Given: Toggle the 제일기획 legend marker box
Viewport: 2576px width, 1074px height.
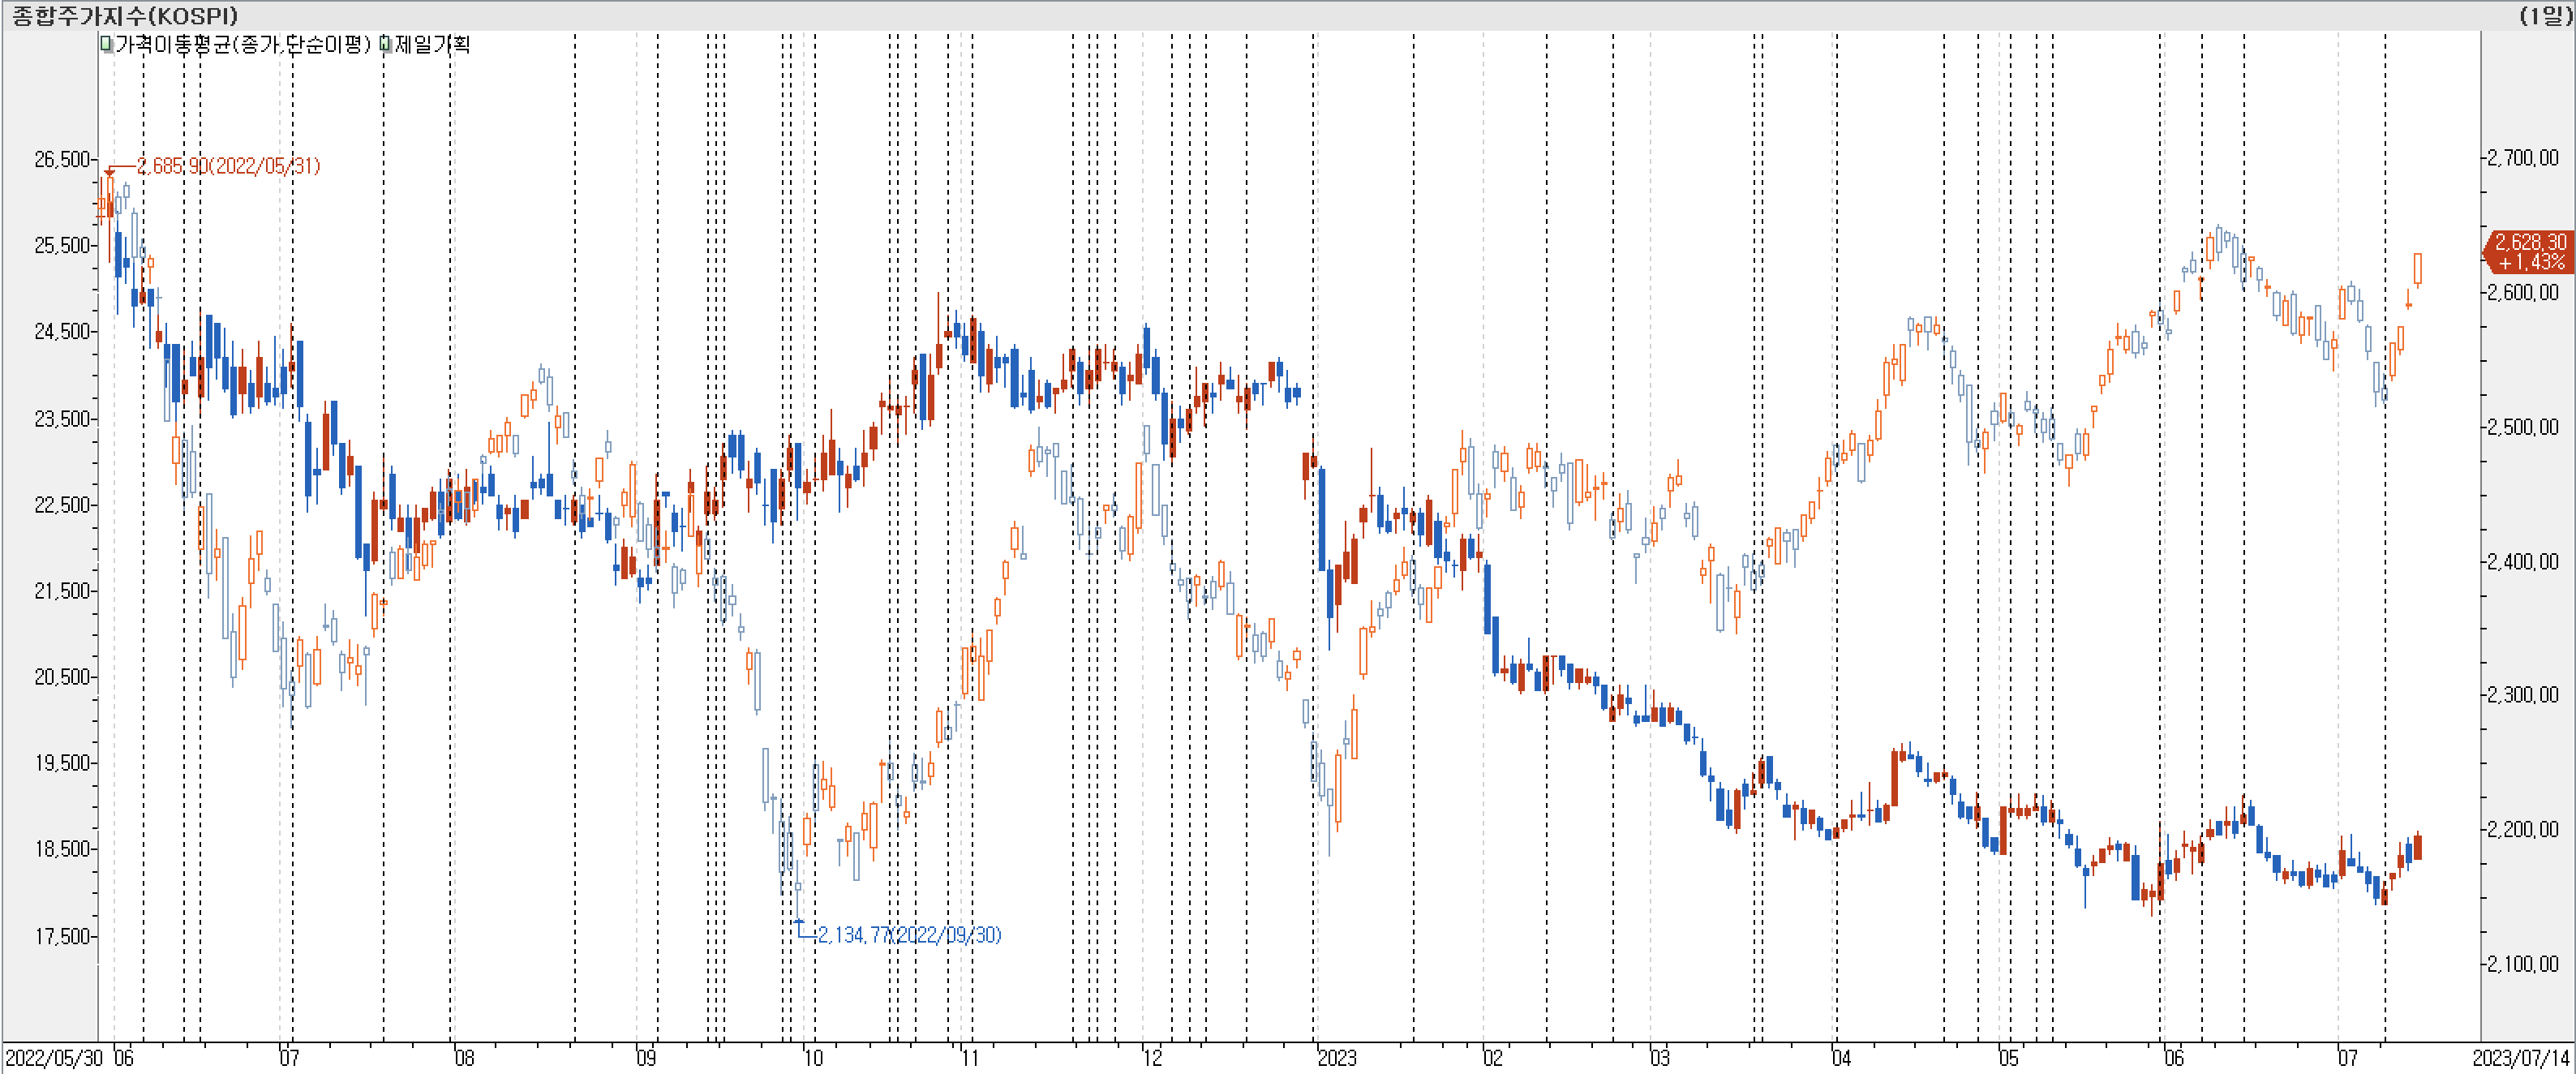Looking at the screenshot, I should point(385,44).
